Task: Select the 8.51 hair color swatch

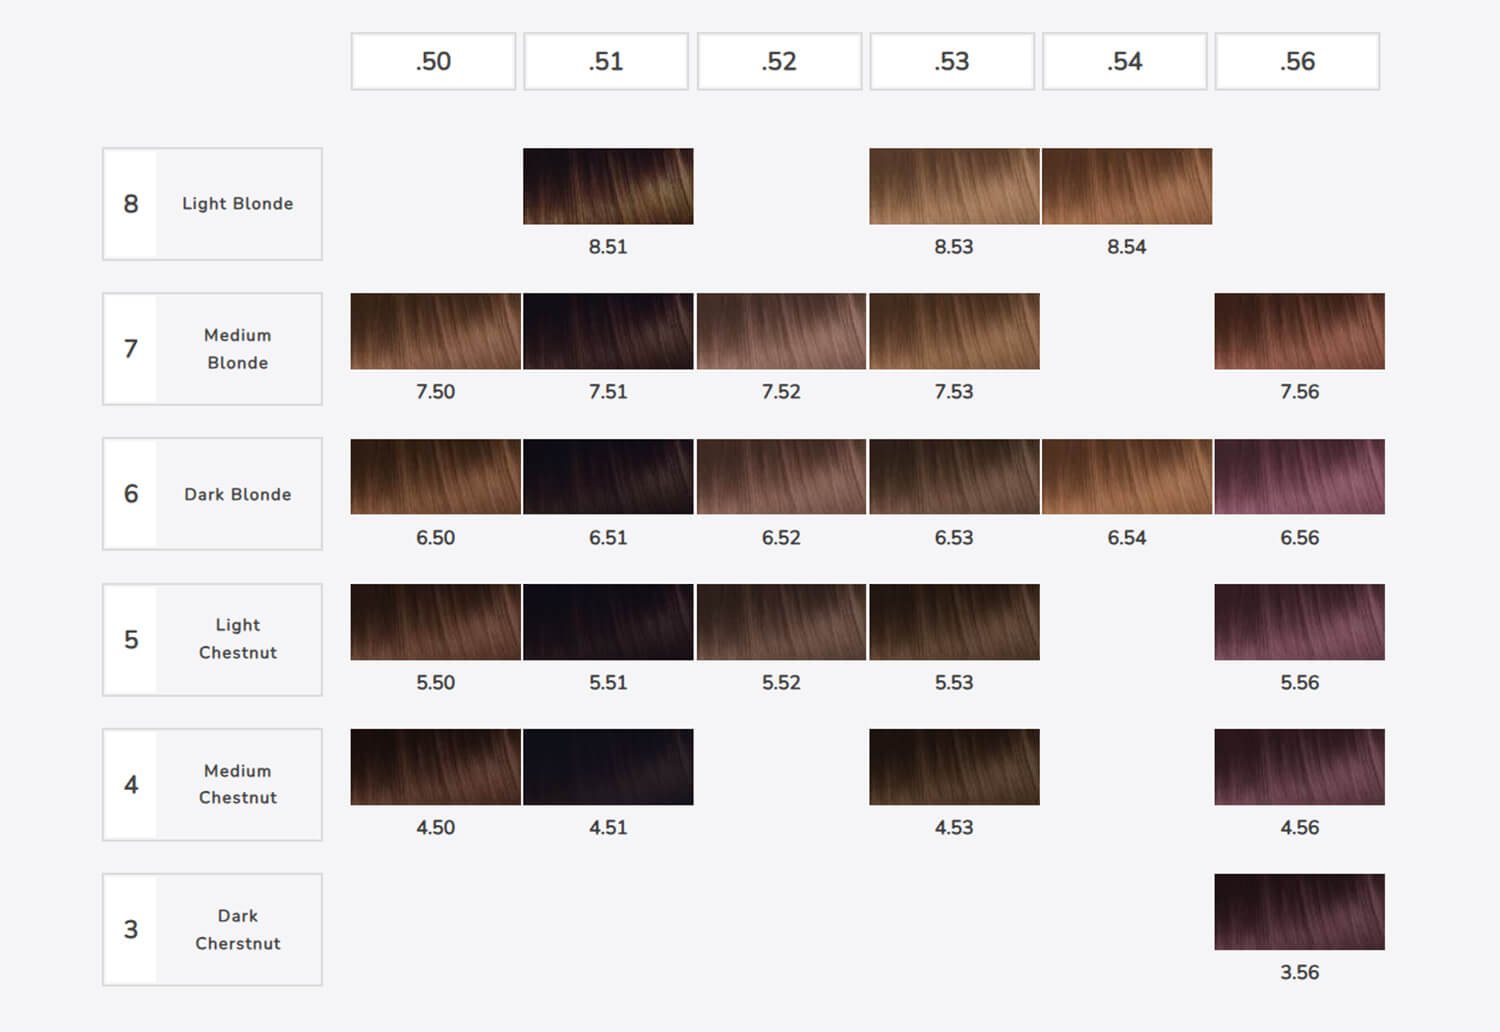Action: (608, 186)
